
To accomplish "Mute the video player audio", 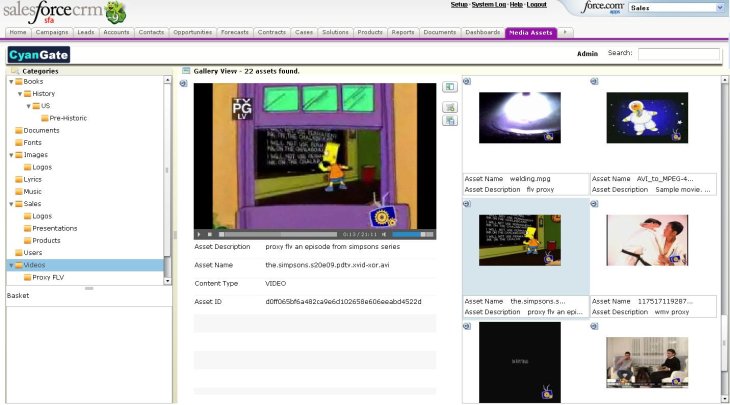I will pos(384,234).
